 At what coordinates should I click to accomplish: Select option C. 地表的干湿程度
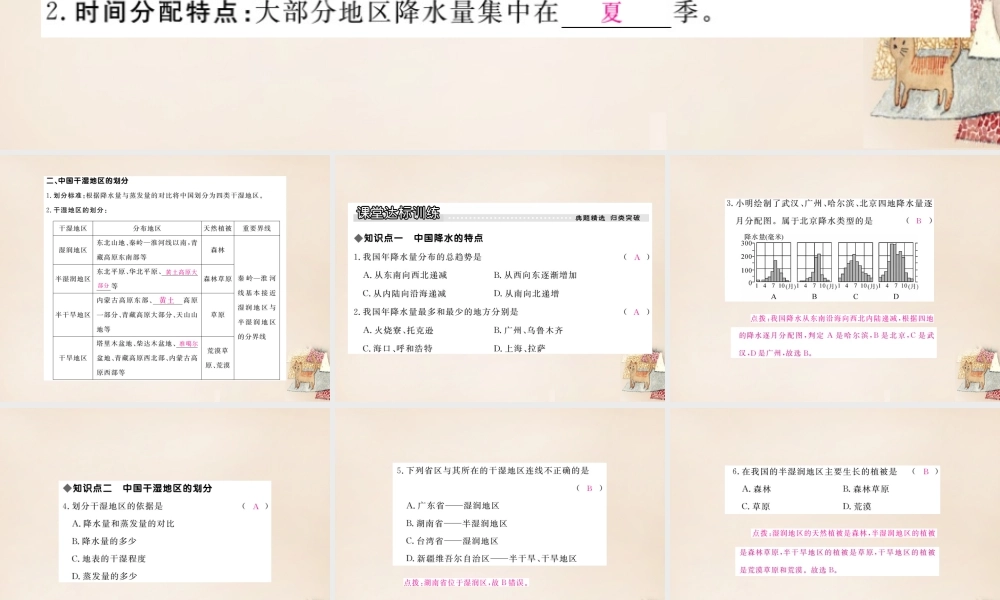(x=109, y=558)
